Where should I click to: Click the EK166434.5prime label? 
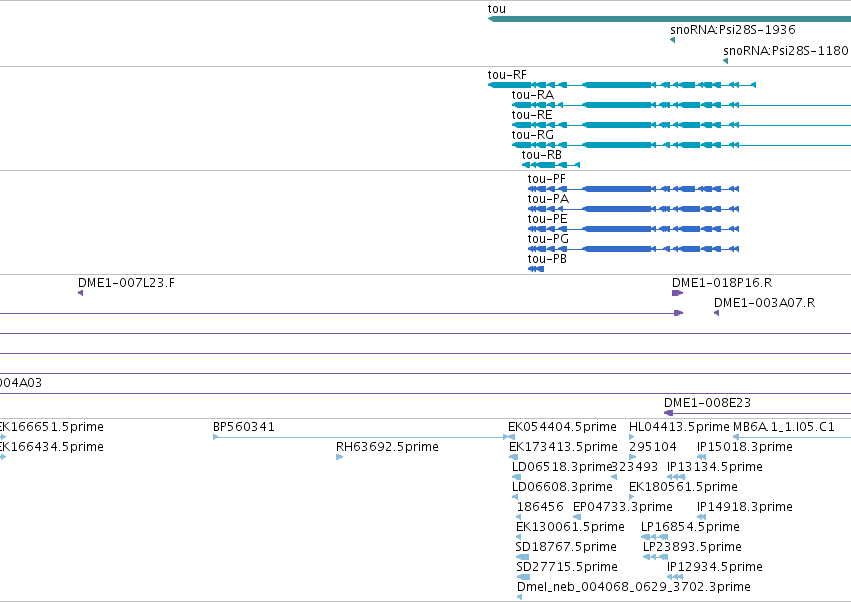pos(52,447)
